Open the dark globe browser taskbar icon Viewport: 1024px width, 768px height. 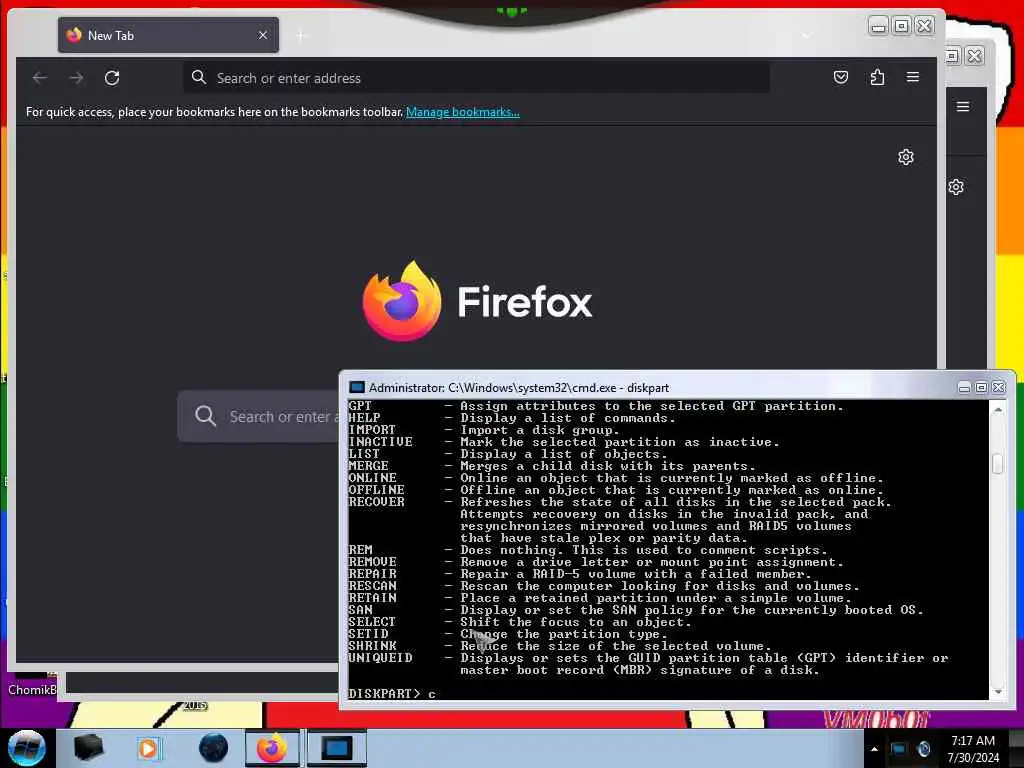point(213,748)
